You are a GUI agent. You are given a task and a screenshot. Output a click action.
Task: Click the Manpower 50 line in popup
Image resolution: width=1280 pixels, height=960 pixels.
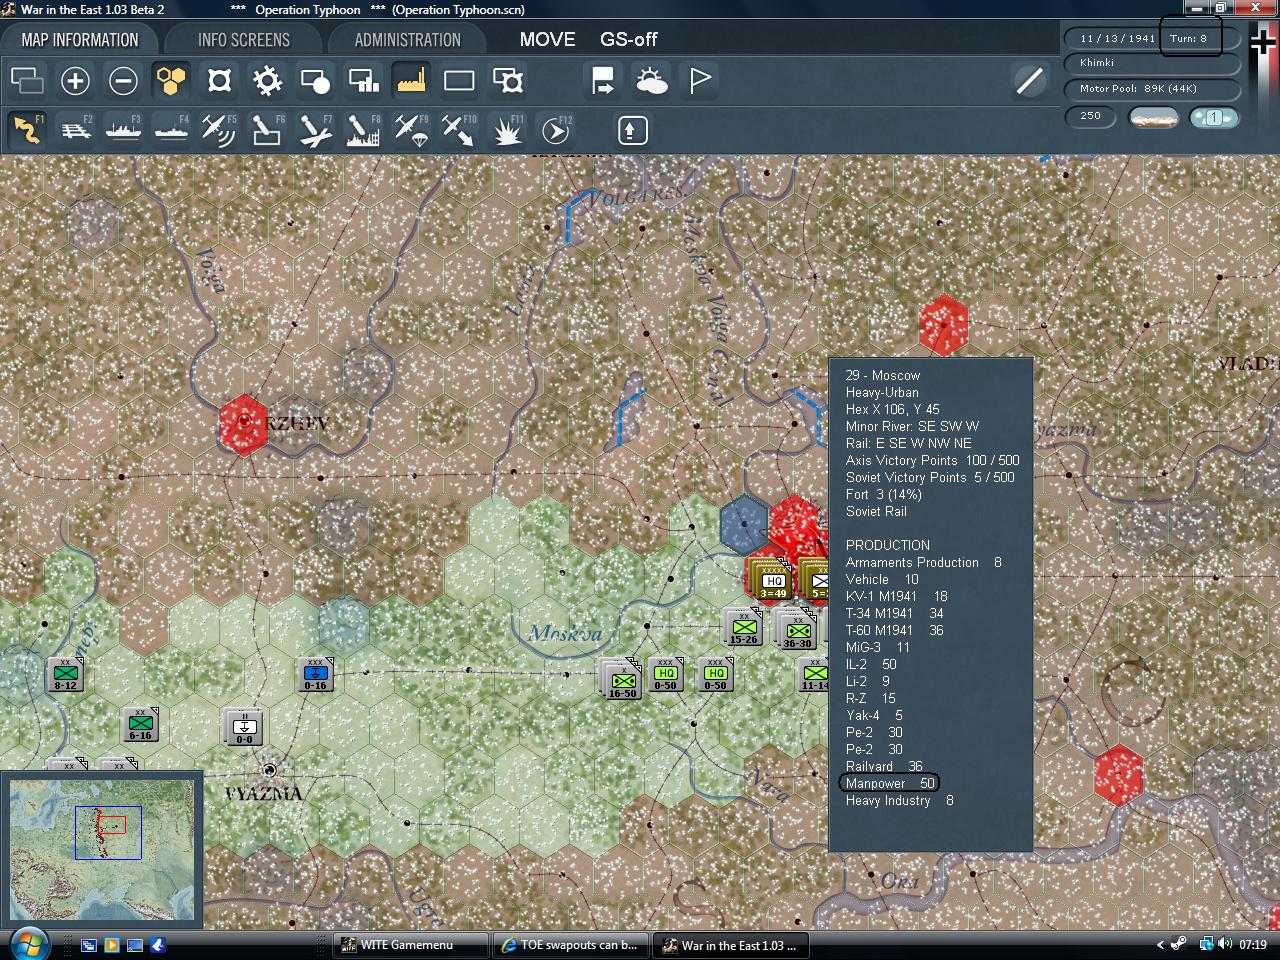click(x=889, y=783)
